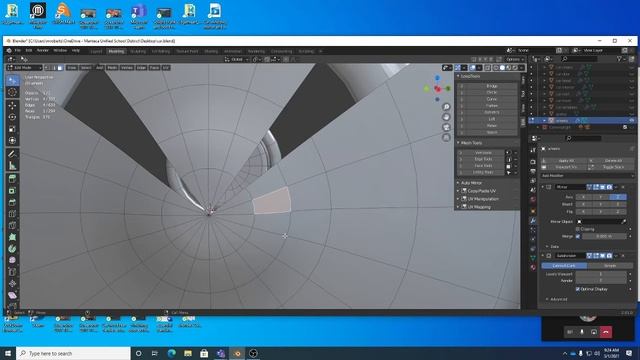
Task: Activate the Rotate tool
Action: click(12, 117)
